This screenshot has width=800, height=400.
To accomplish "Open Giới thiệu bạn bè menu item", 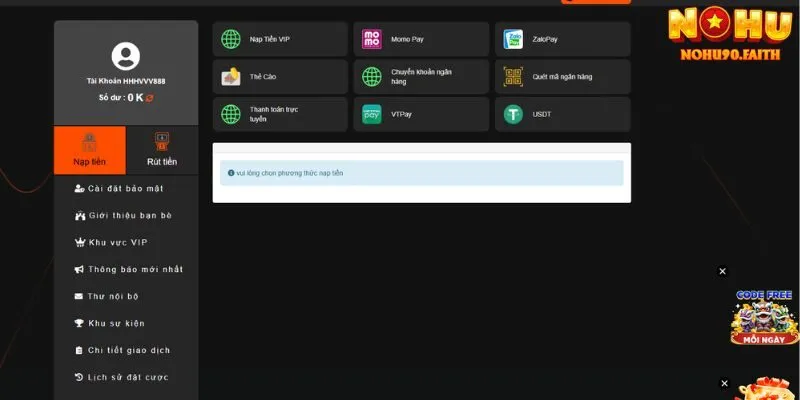I will pyautogui.click(x=129, y=216).
